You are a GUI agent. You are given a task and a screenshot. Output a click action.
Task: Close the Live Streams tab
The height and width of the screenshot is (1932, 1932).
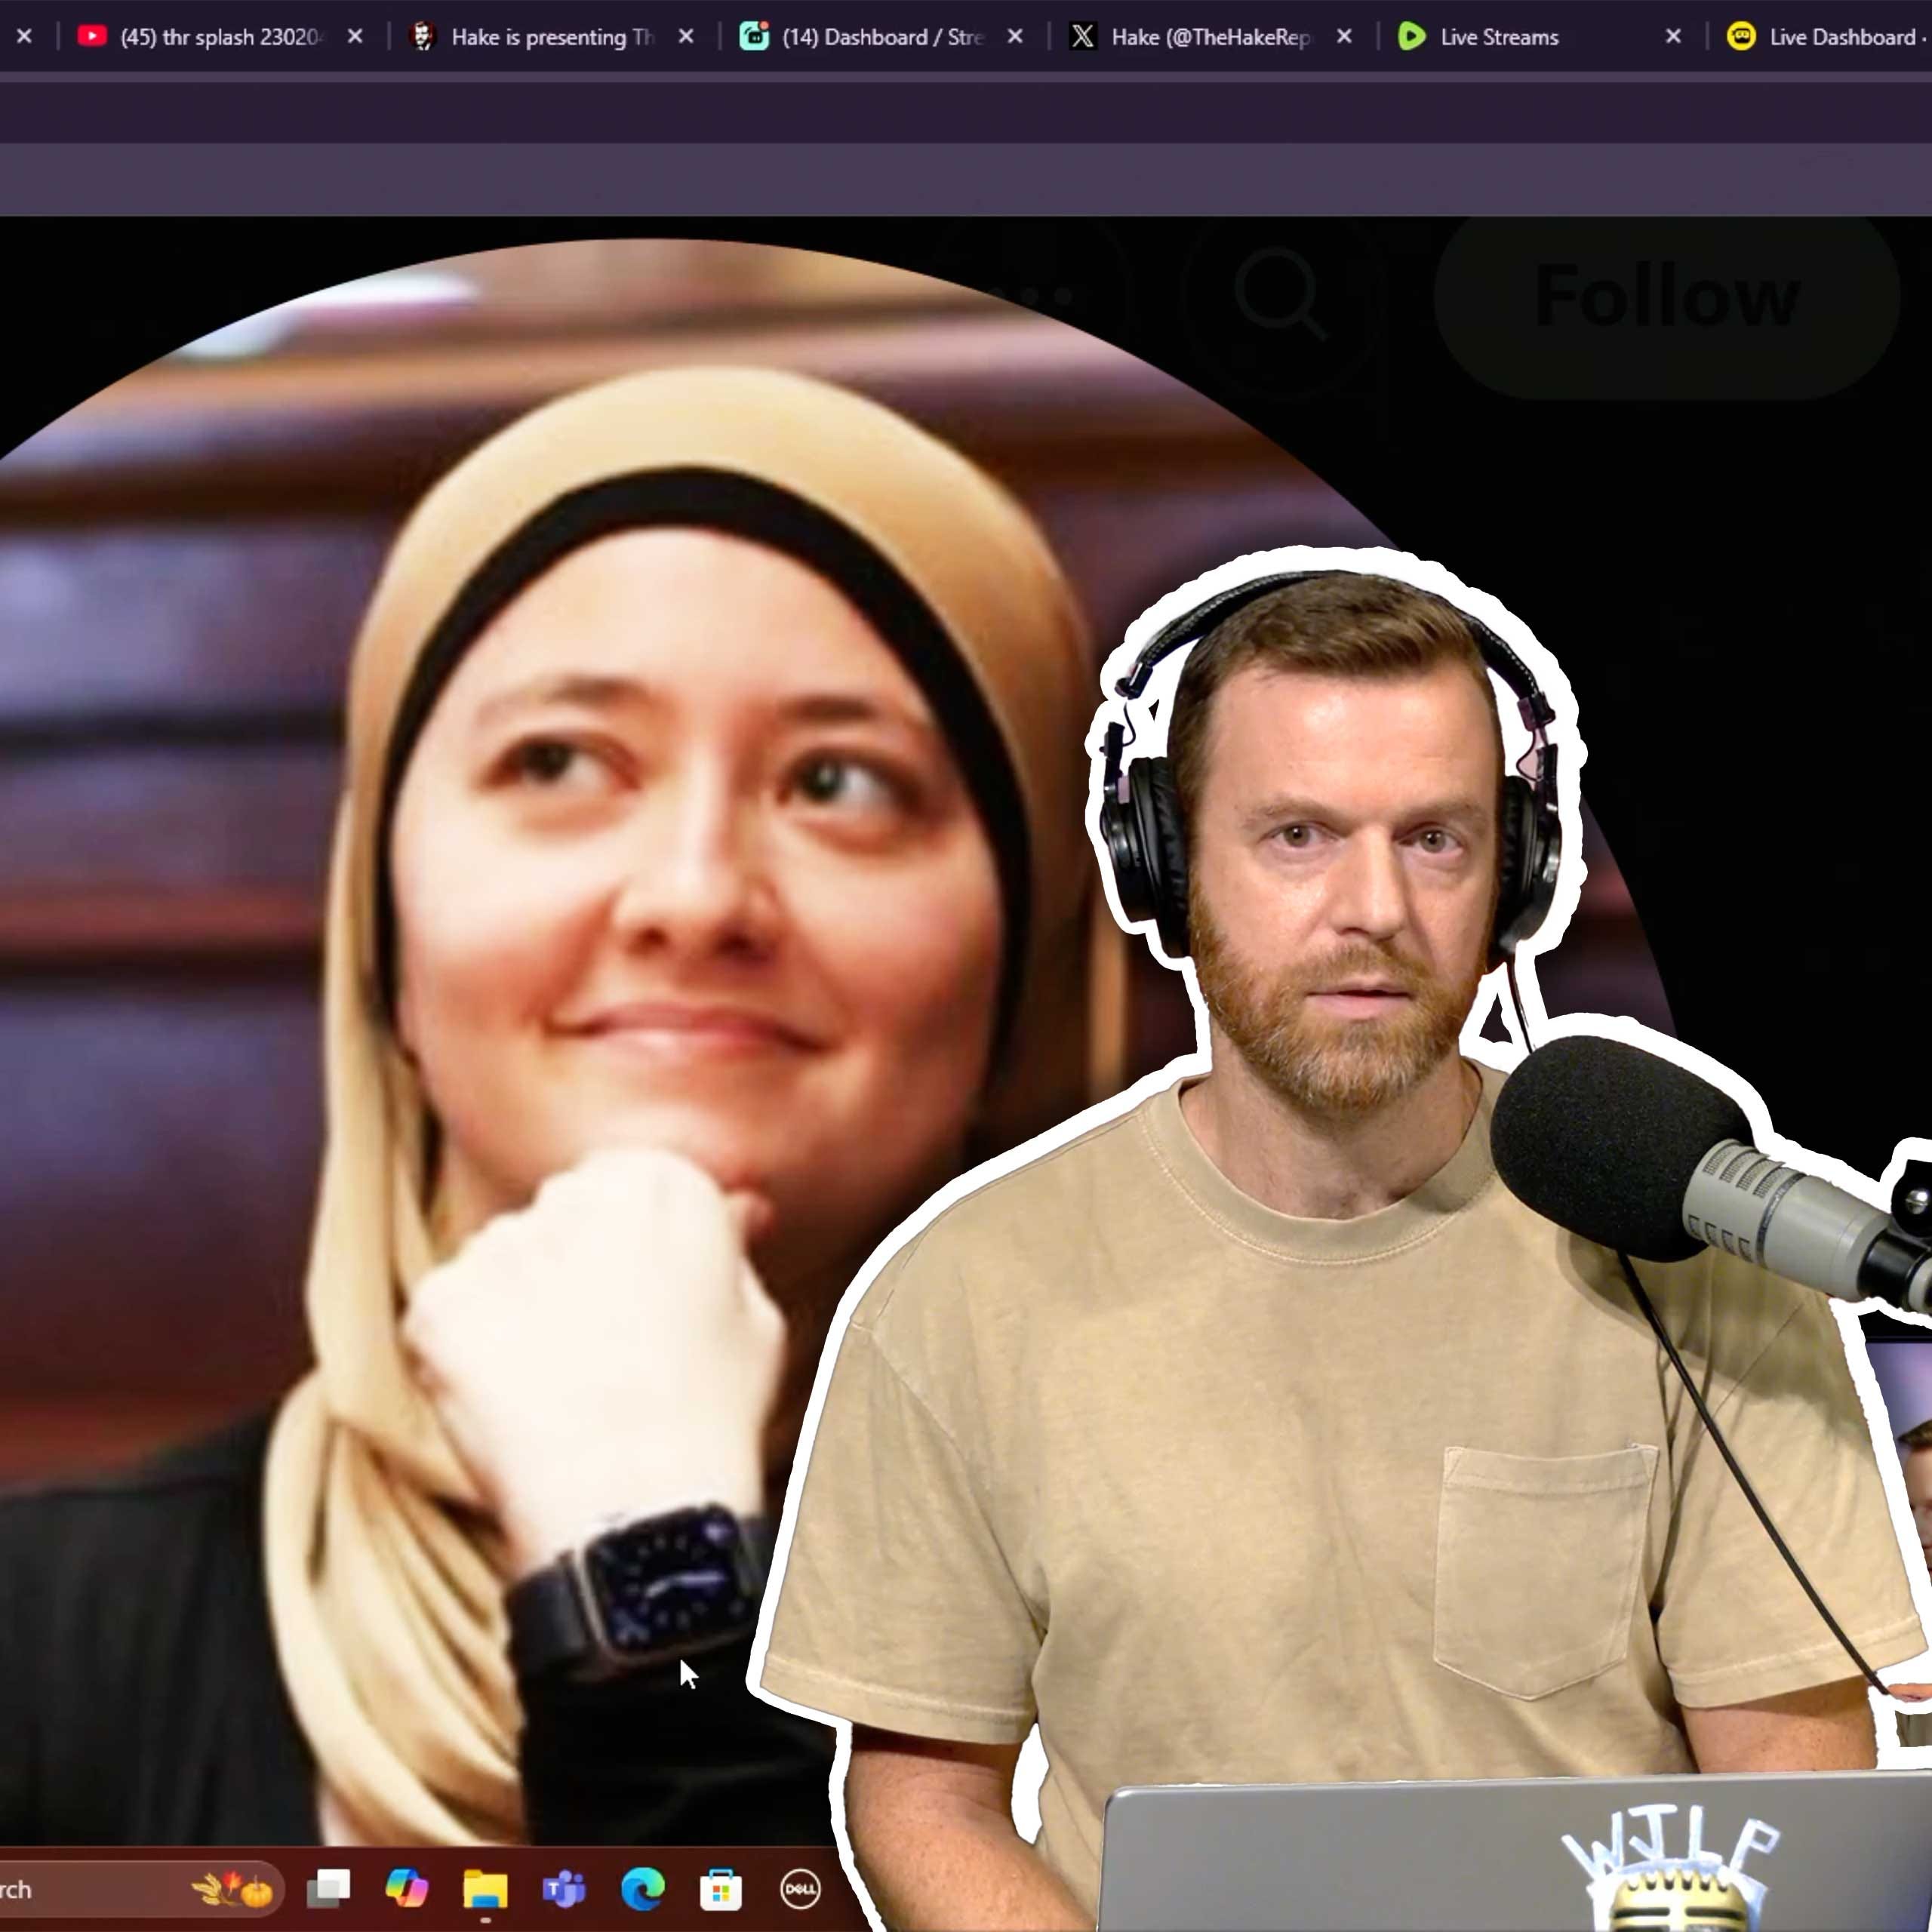pyautogui.click(x=1673, y=37)
